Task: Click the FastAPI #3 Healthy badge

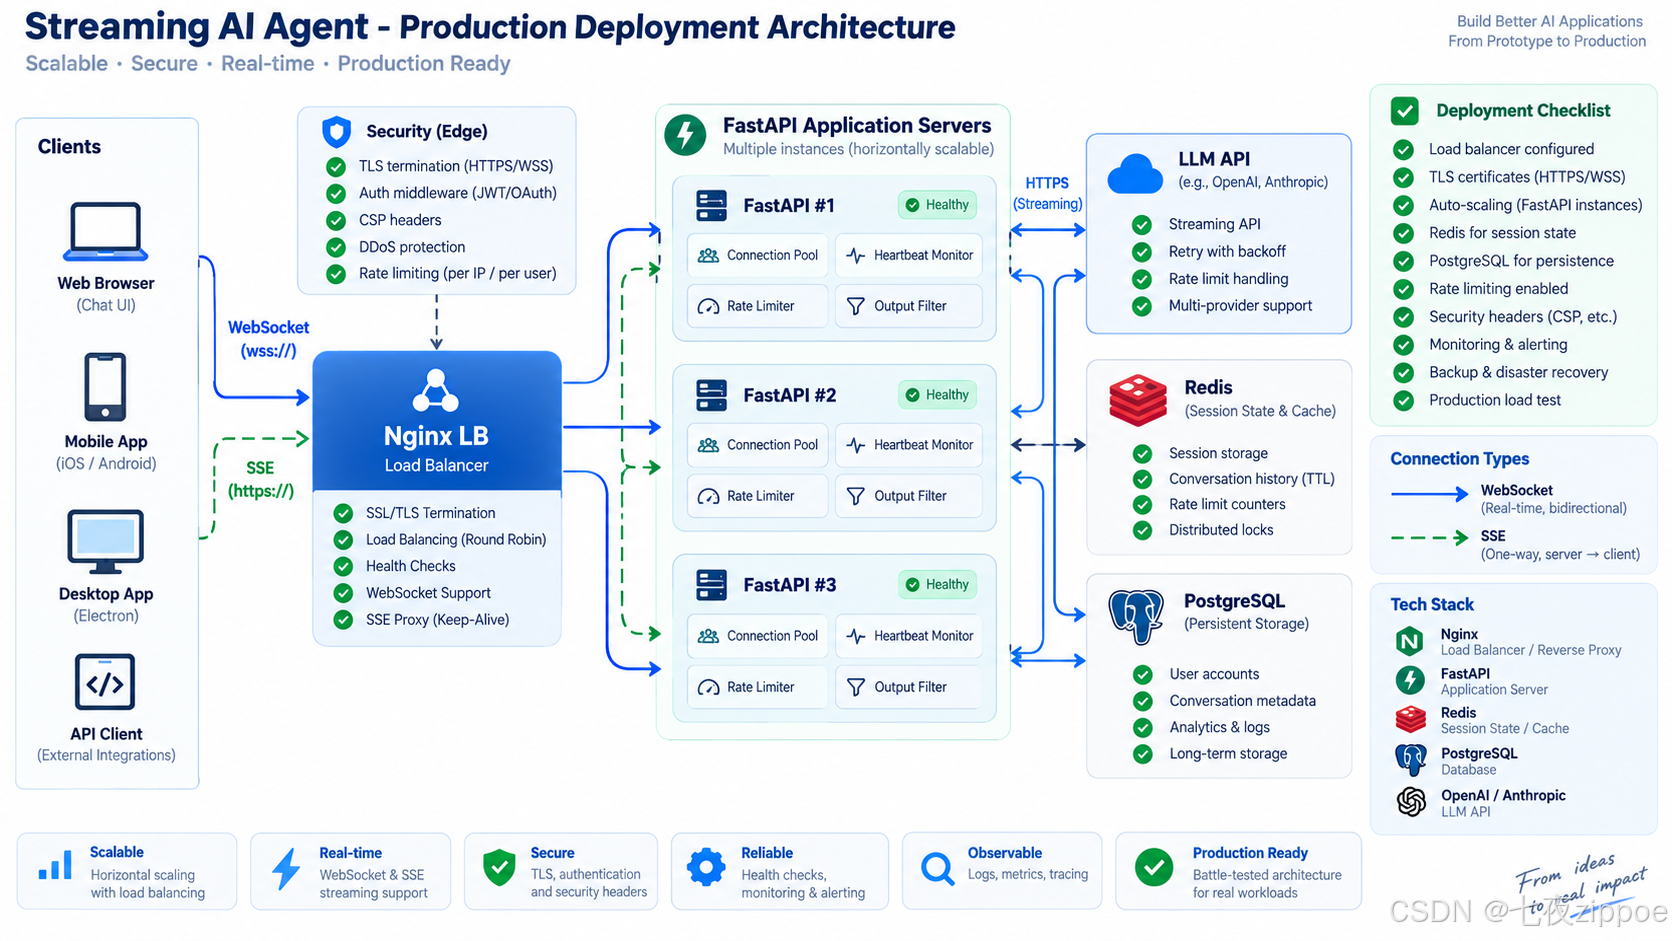Action: 937,585
